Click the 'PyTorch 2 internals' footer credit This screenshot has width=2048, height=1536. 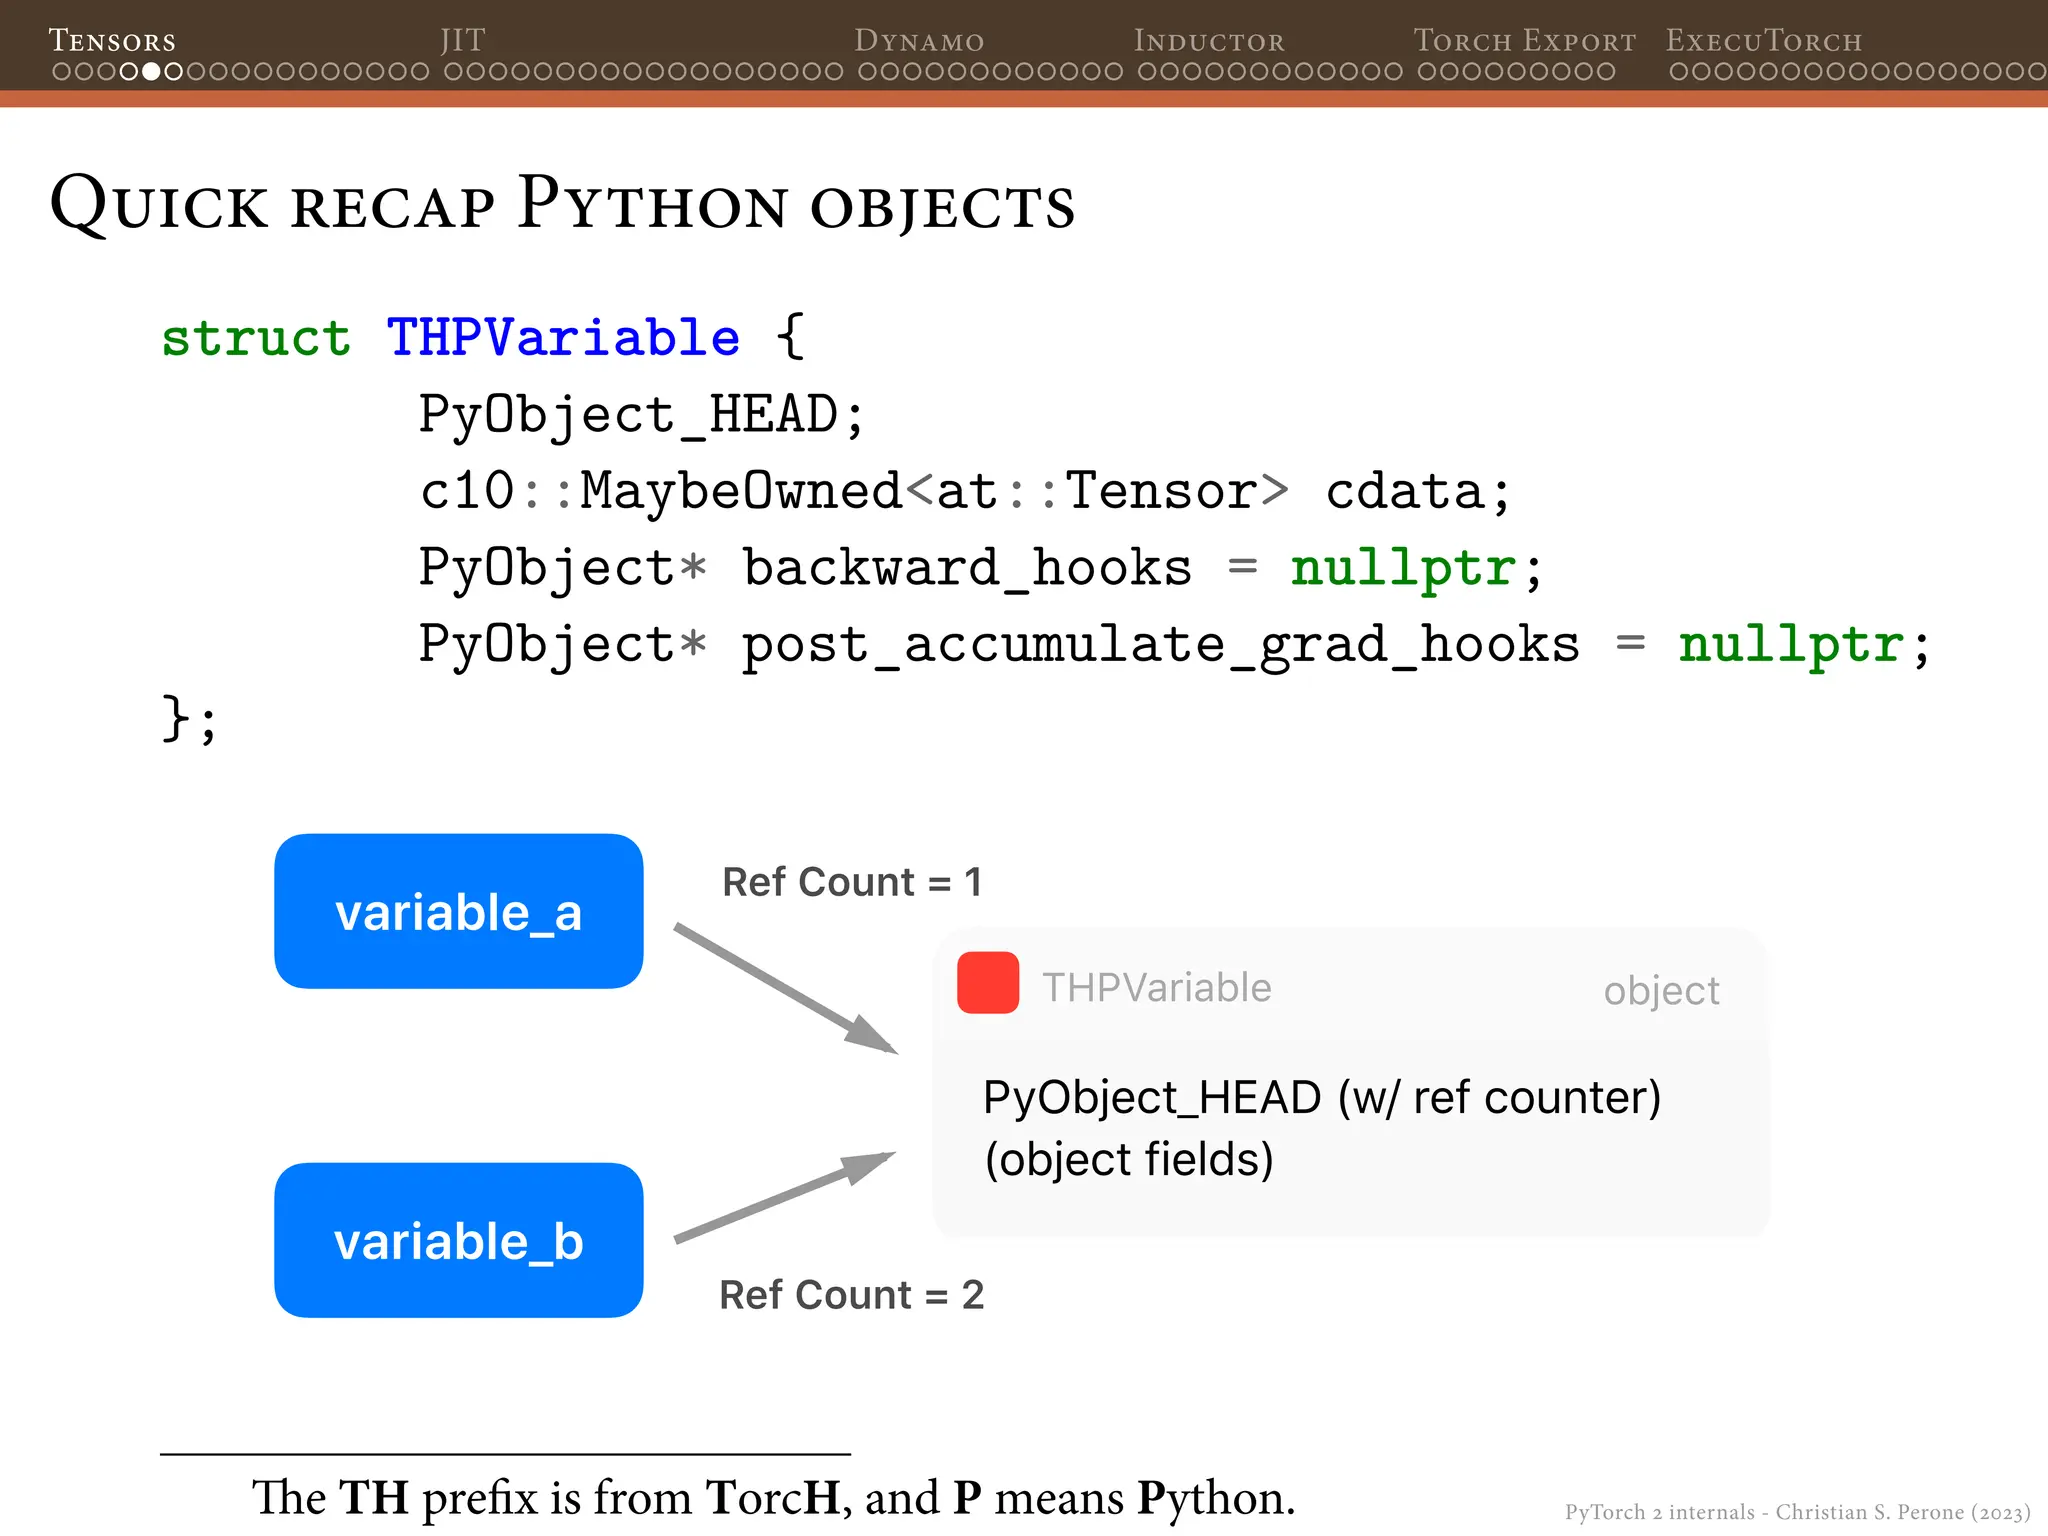tap(1798, 1512)
